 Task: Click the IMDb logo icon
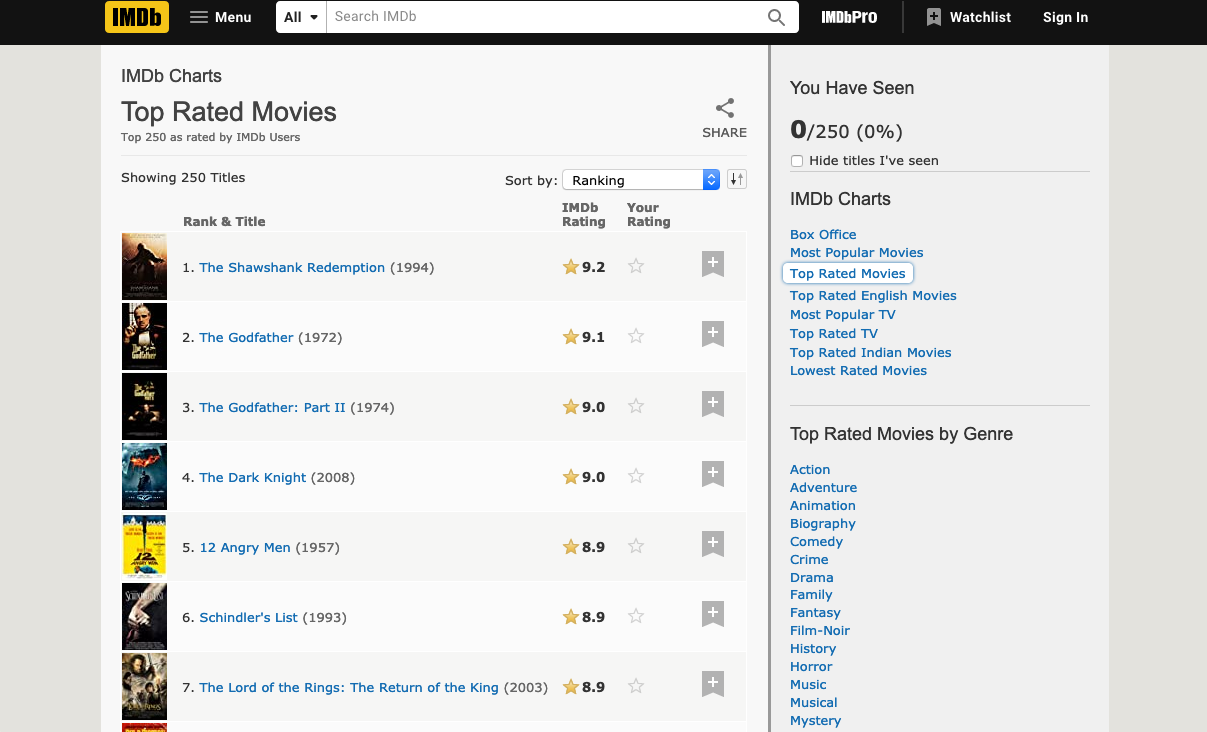(137, 17)
